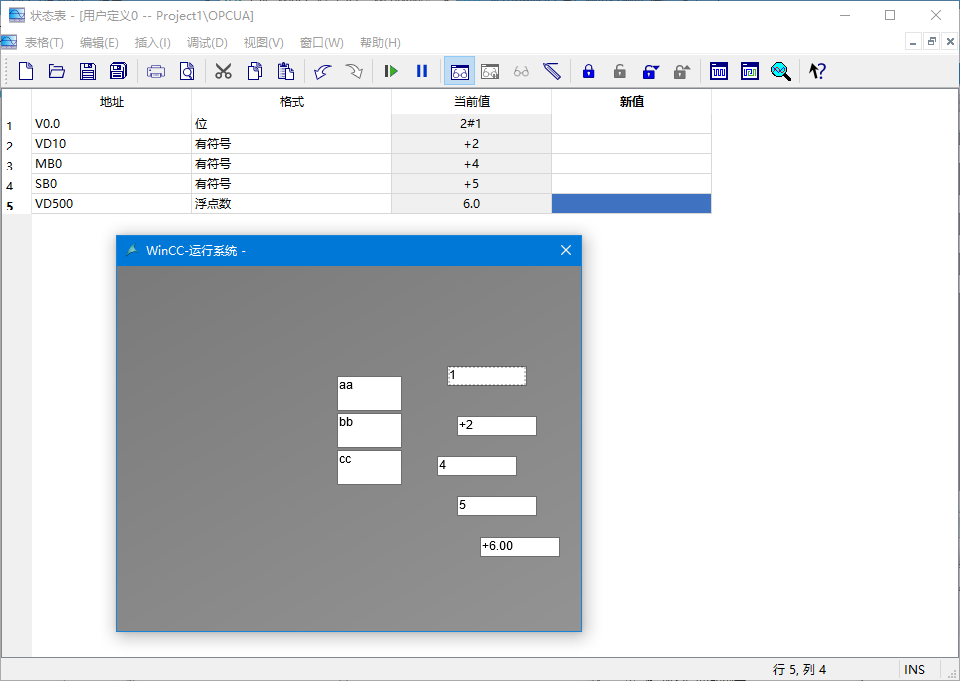The width and height of the screenshot is (960, 681).
Task: Select row header 1
Action: click(16, 125)
